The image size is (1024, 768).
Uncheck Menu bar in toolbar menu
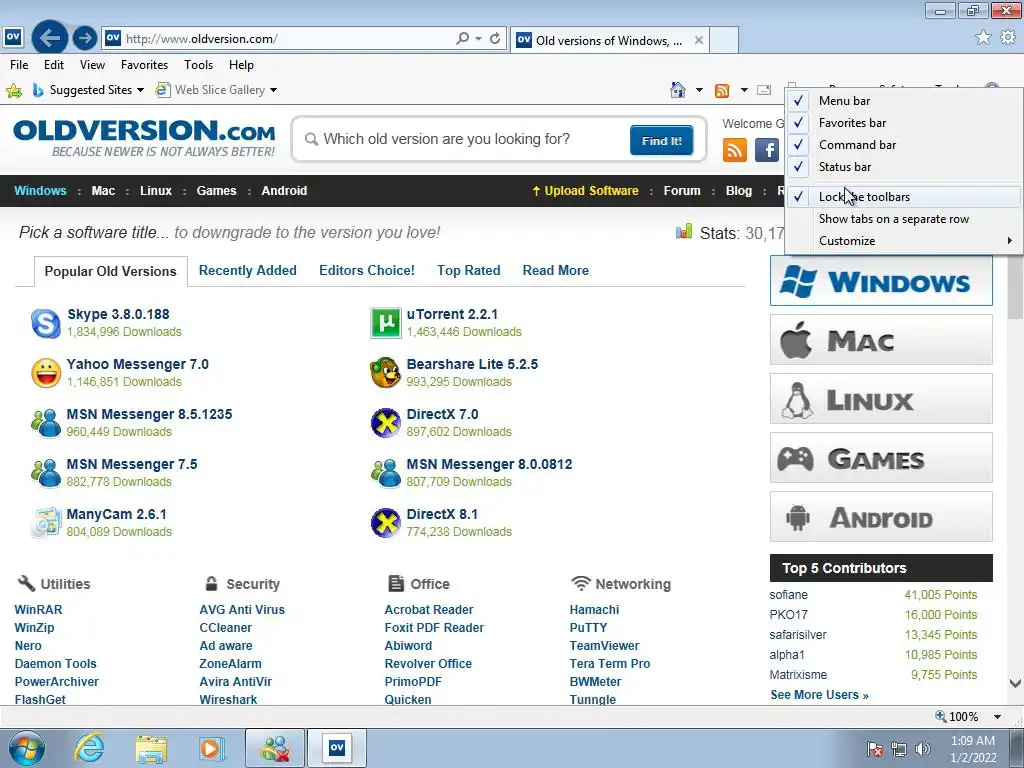coord(904,101)
